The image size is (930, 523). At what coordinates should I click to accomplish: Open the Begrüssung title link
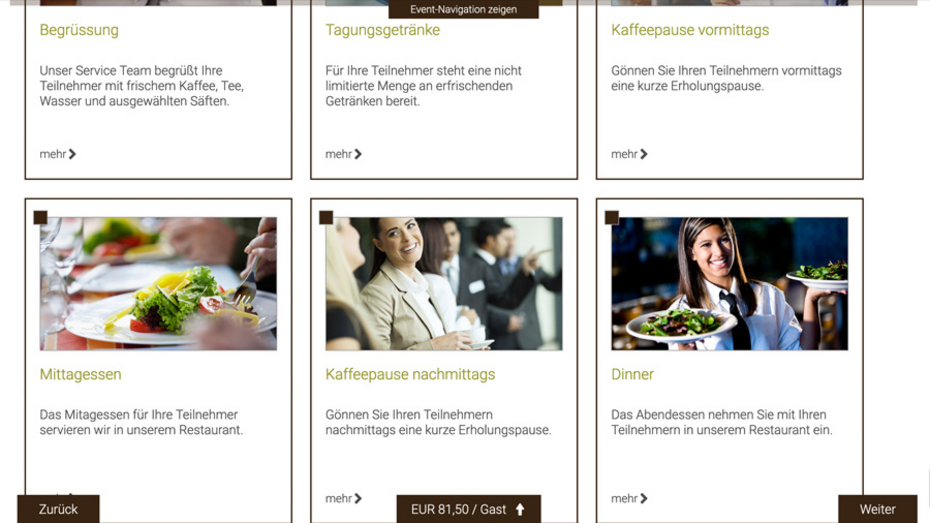(79, 30)
